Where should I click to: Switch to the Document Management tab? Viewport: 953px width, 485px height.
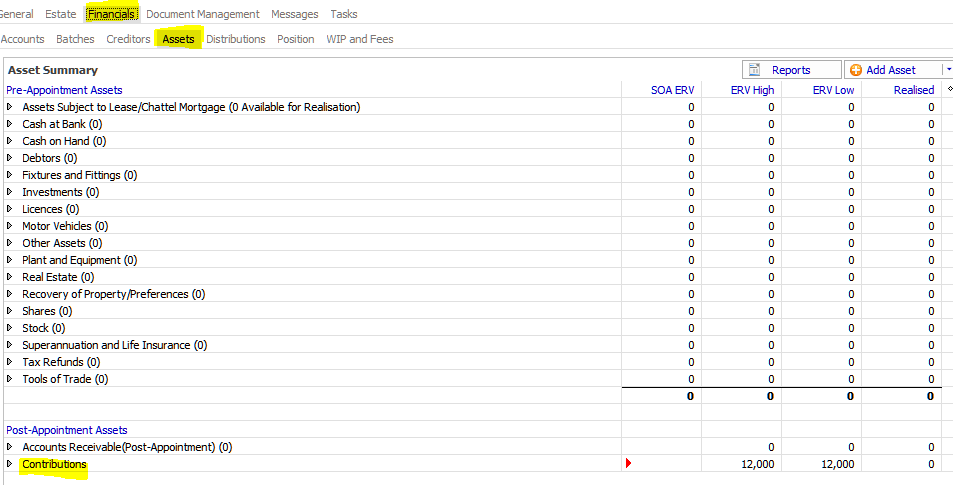[202, 14]
